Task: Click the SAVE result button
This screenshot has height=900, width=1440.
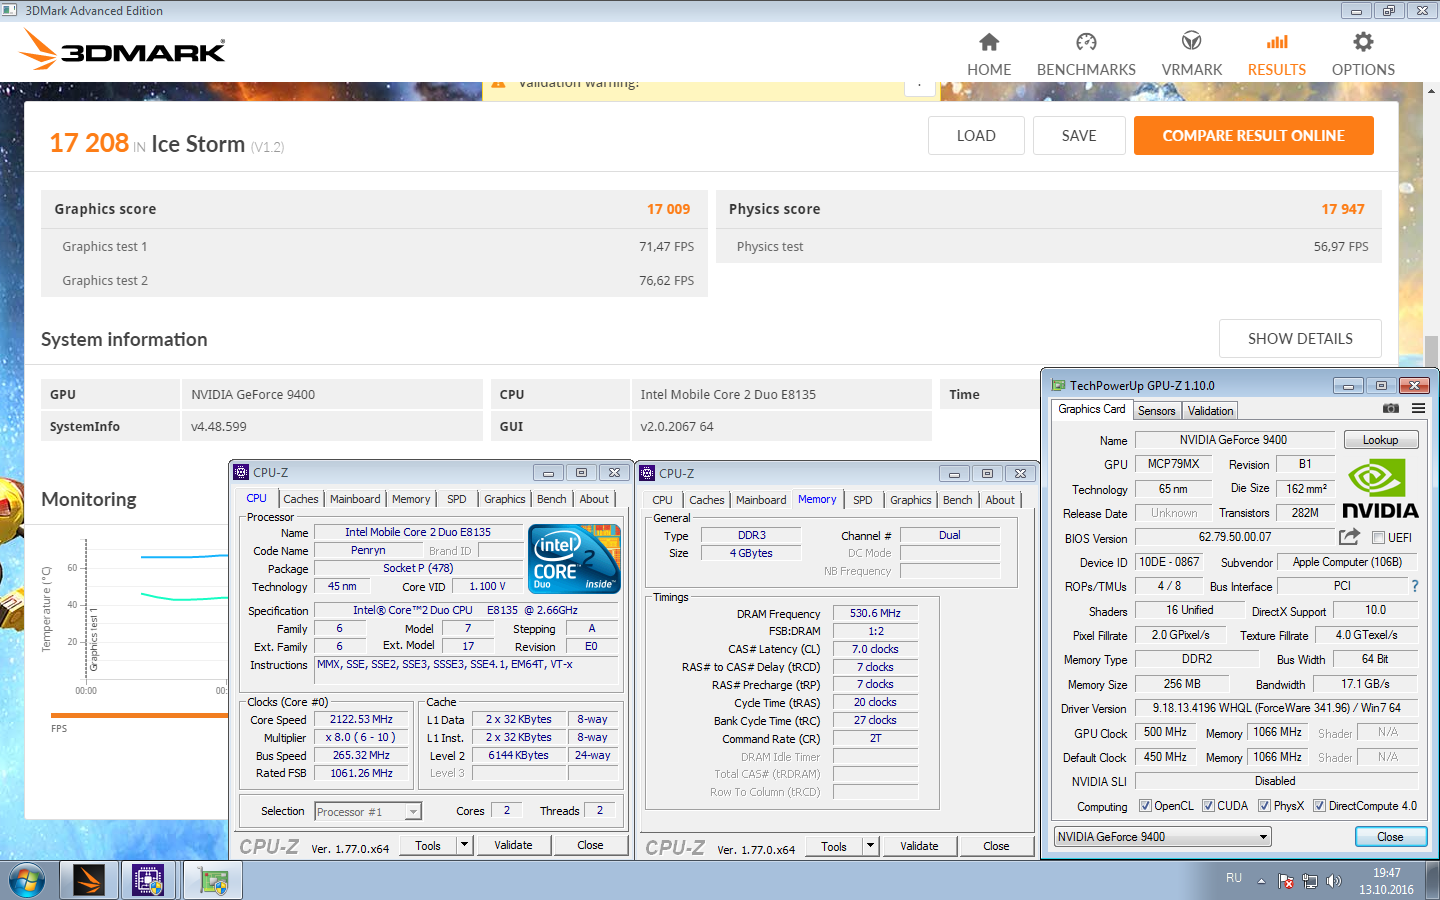Action: pos(1079,136)
